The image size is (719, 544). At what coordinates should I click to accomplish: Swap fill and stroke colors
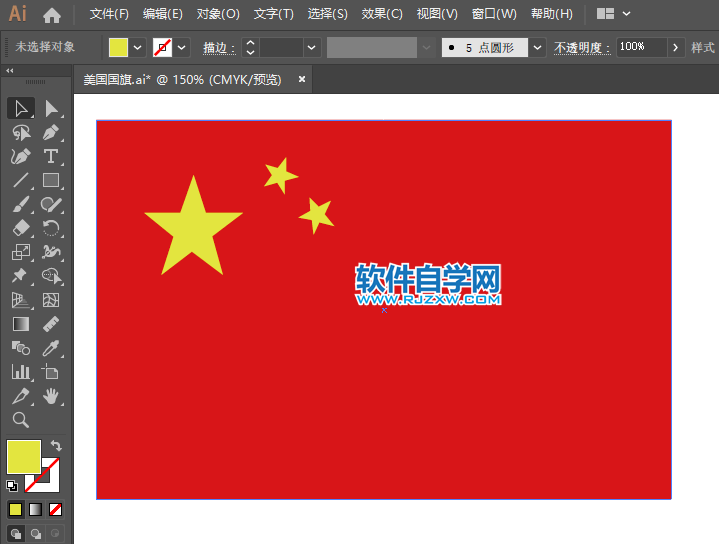56,445
